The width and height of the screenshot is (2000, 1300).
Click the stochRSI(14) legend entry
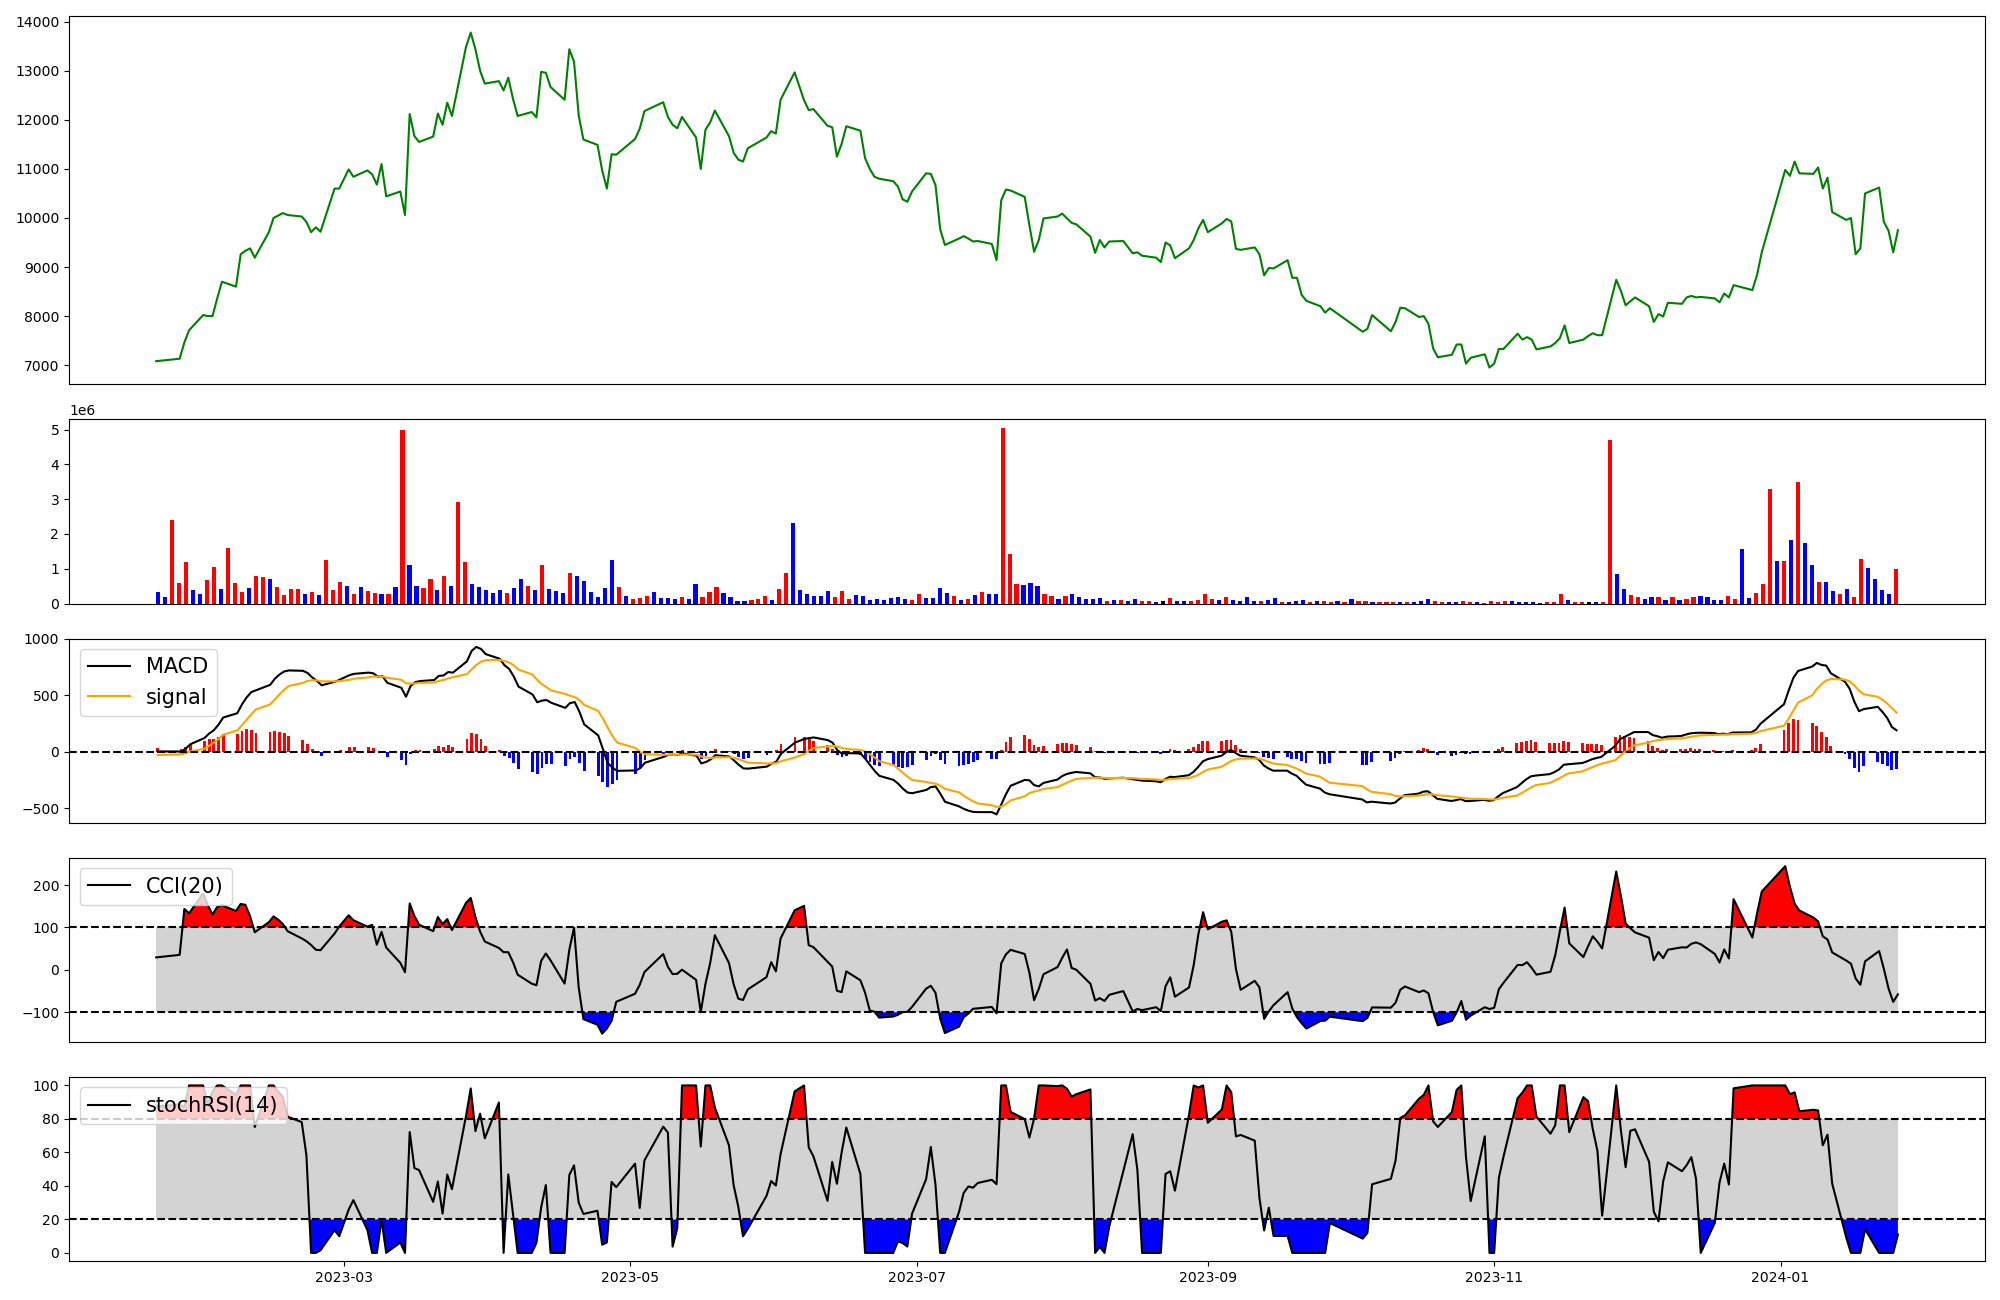click(x=211, y=1105)
